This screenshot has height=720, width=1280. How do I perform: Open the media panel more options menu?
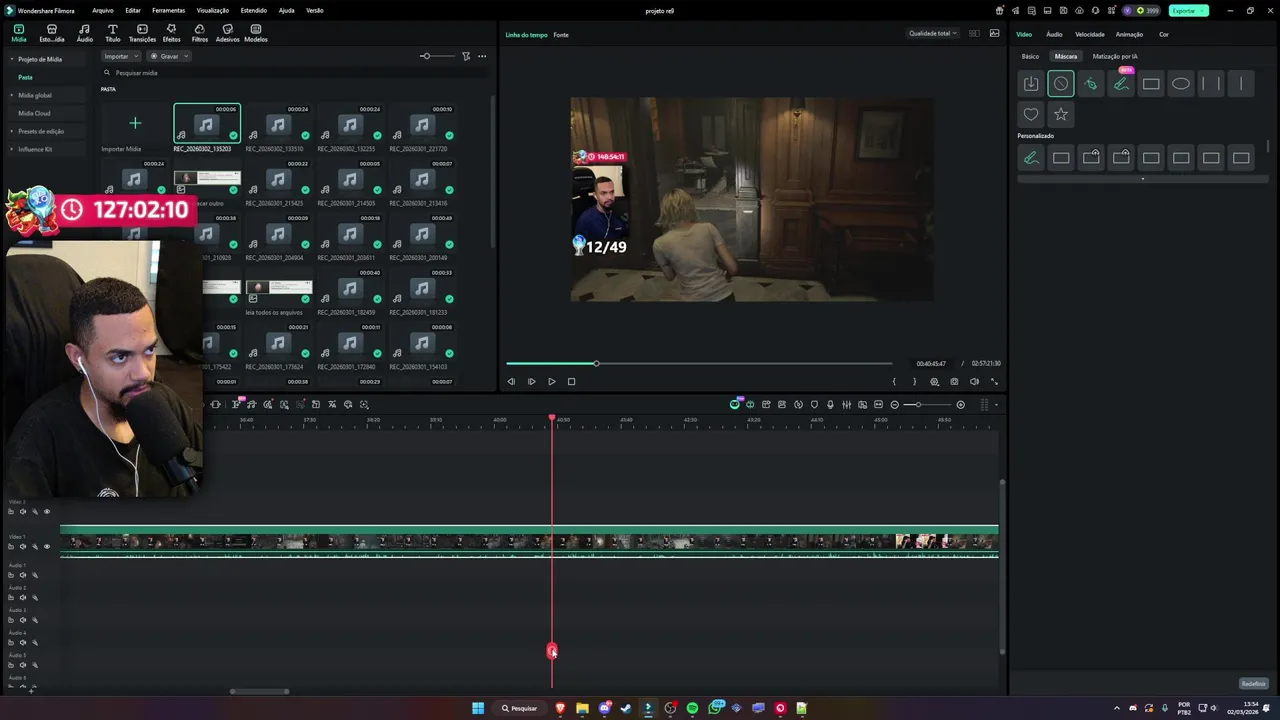coord(482,56)
